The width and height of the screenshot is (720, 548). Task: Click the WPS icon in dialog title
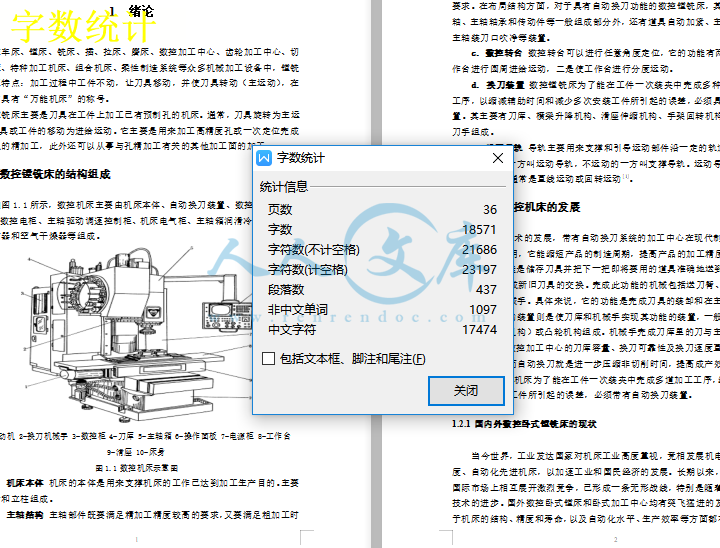(x=264, y=158)
